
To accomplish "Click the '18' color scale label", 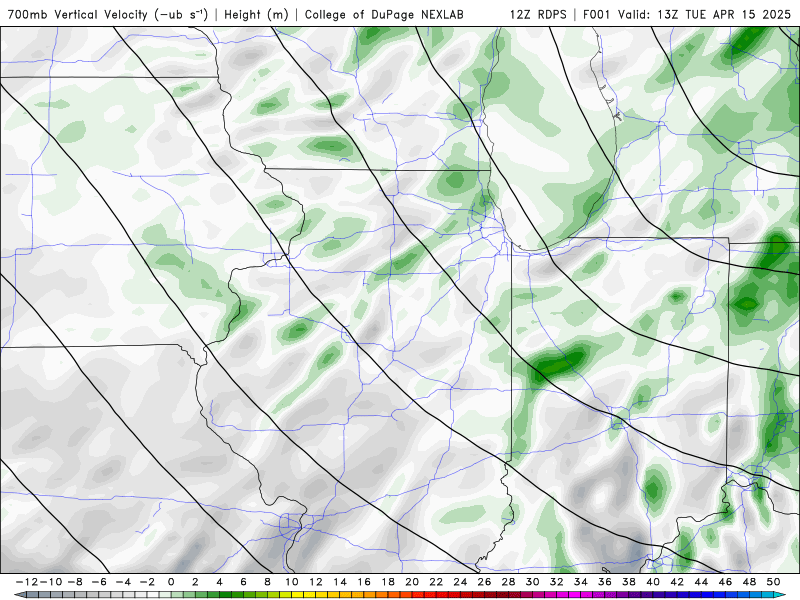I will coord(388,582).
